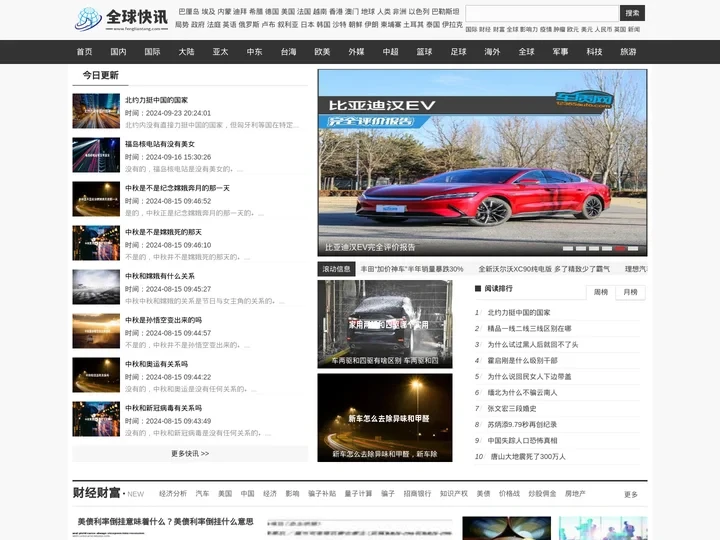
Task: Open the 篮球 nav menu item
Action: point(424,52)
